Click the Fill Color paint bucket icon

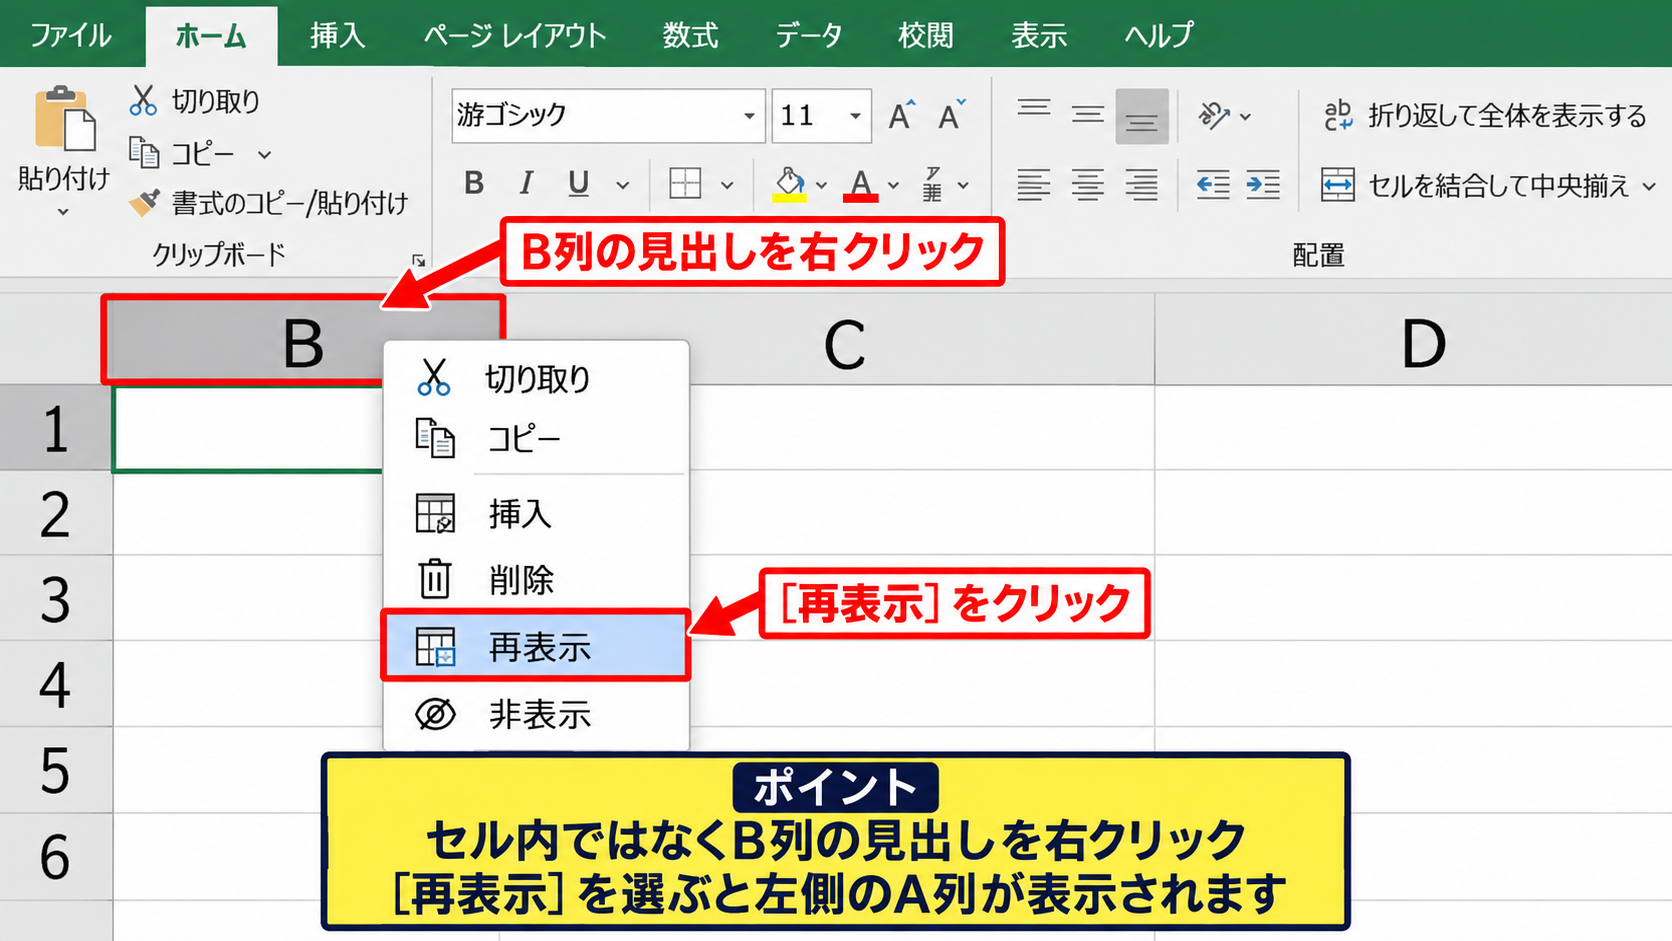(x=789, y=184)
